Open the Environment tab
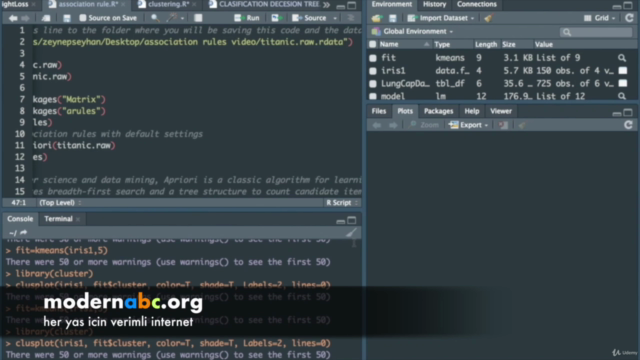The width and height of the screenshot is (640, 360). pyautogui.click(x=391, y=4)
